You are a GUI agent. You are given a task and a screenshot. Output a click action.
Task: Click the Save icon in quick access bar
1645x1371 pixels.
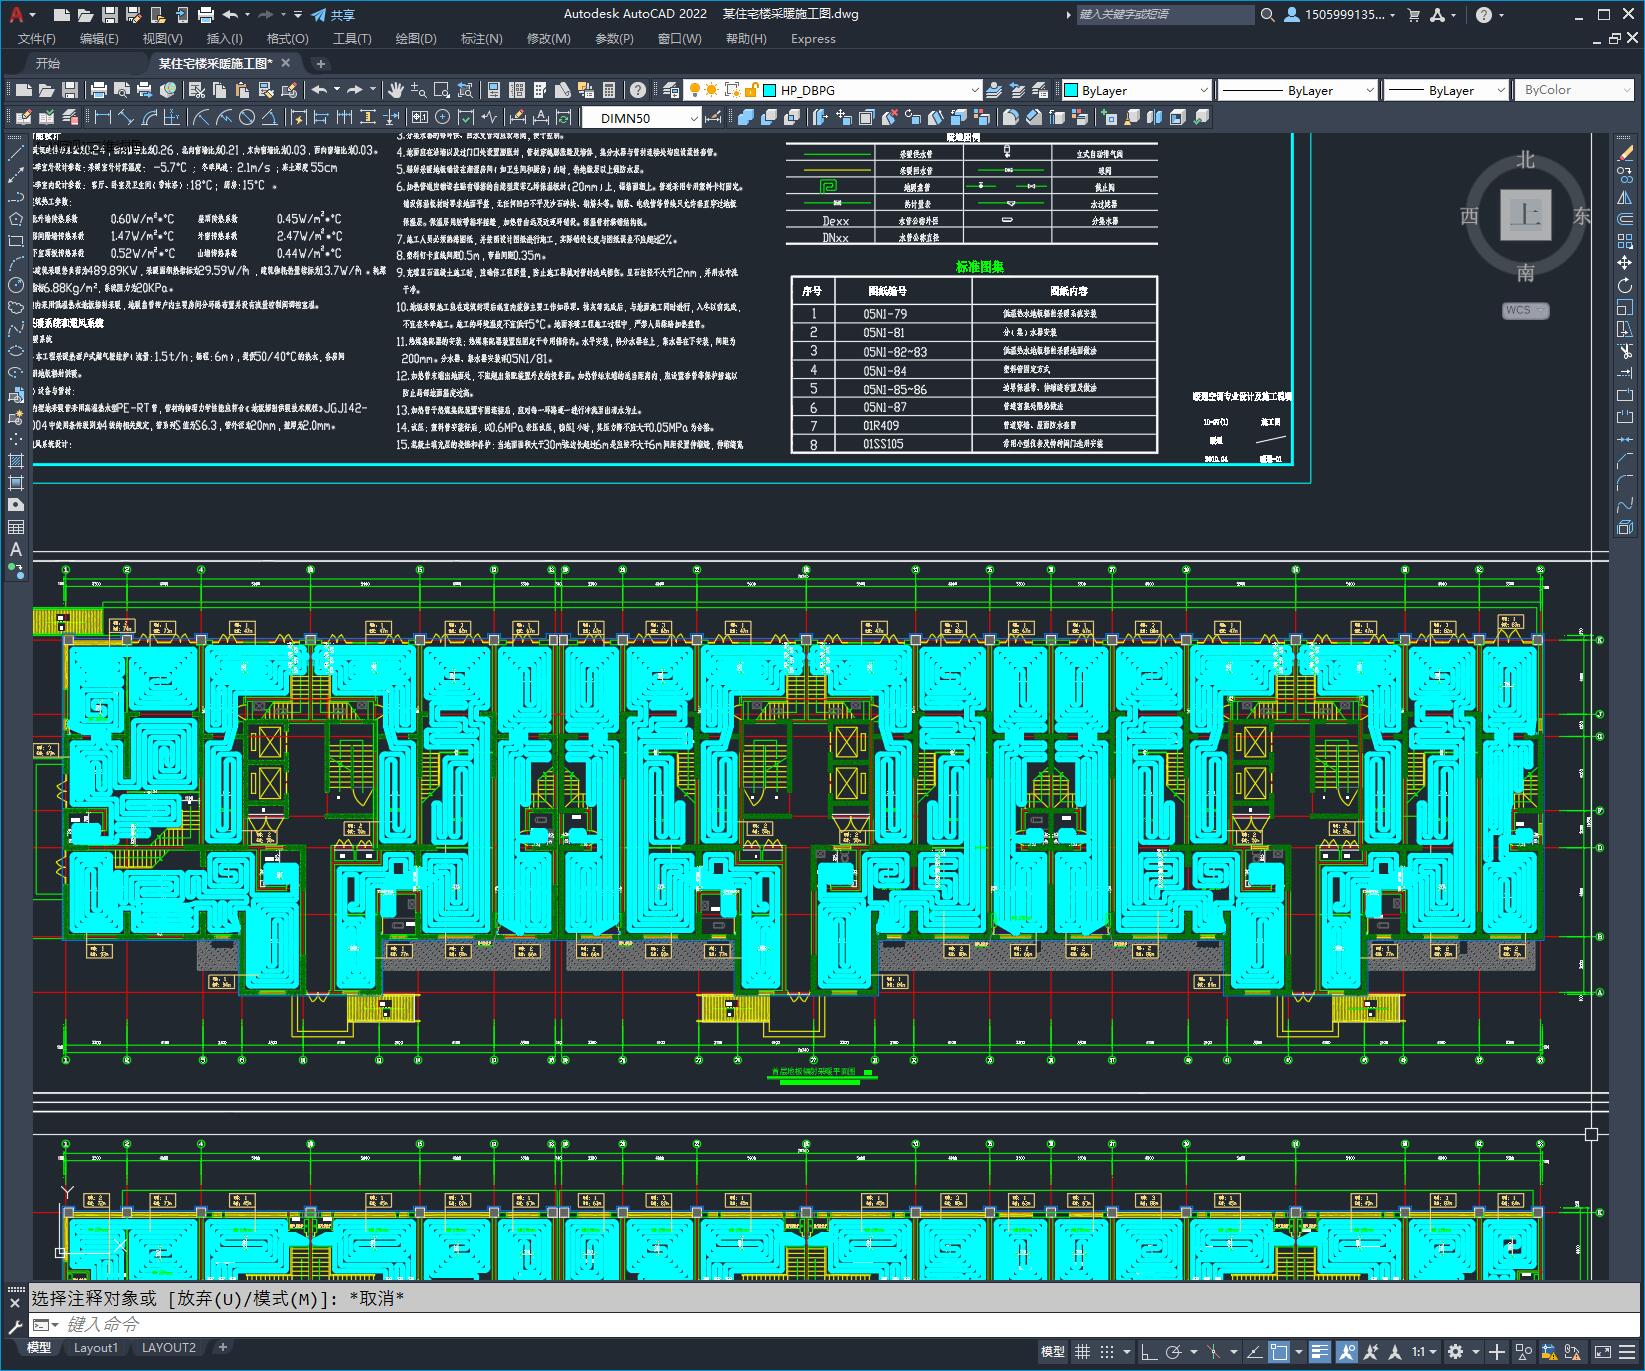pos(110,15)
